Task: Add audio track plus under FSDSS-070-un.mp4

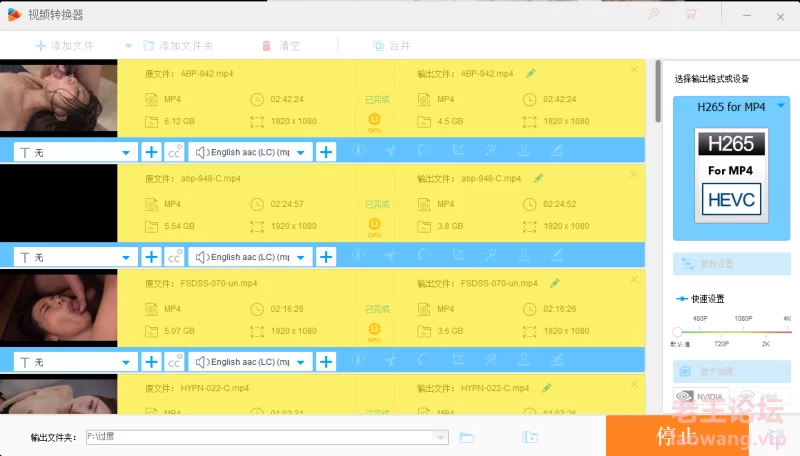Action: (x=326, y=362)
